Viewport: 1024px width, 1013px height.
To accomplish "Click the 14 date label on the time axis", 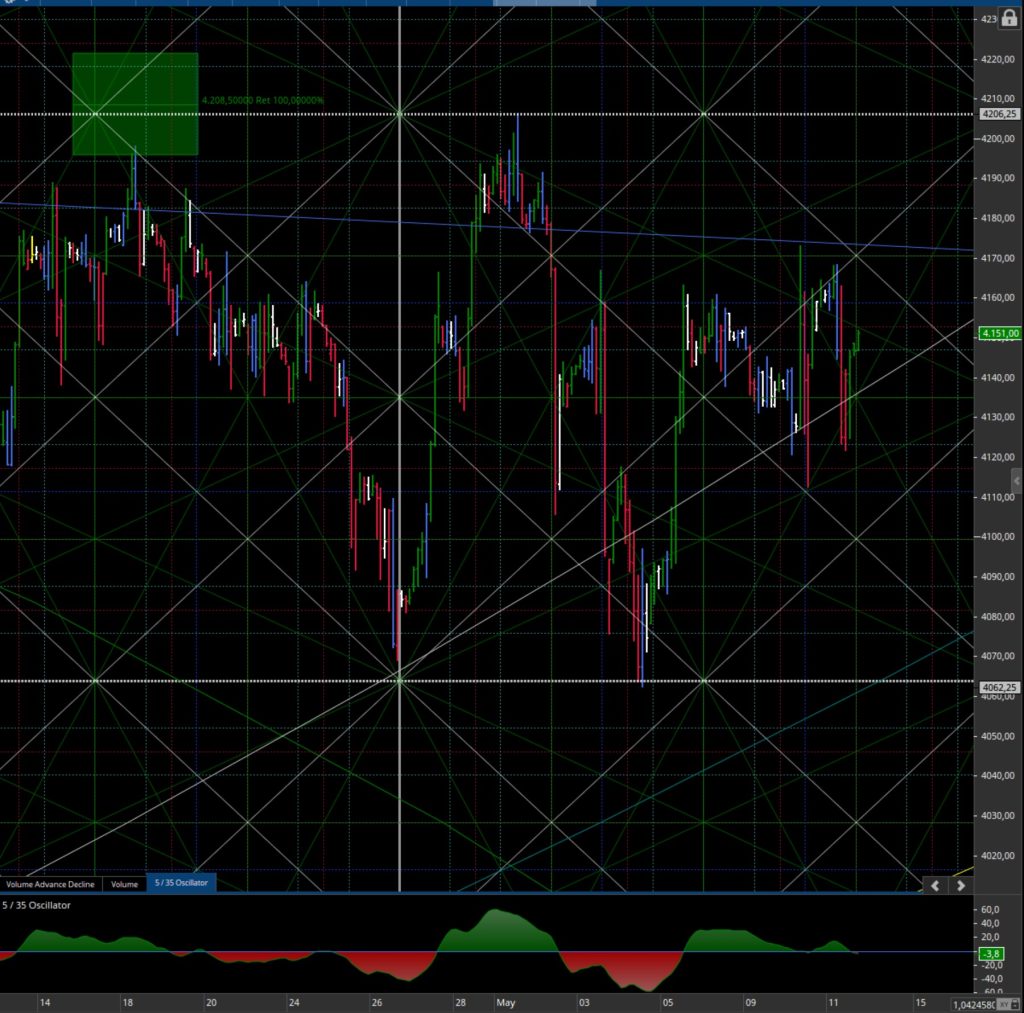I will [x=44, y=1003].
